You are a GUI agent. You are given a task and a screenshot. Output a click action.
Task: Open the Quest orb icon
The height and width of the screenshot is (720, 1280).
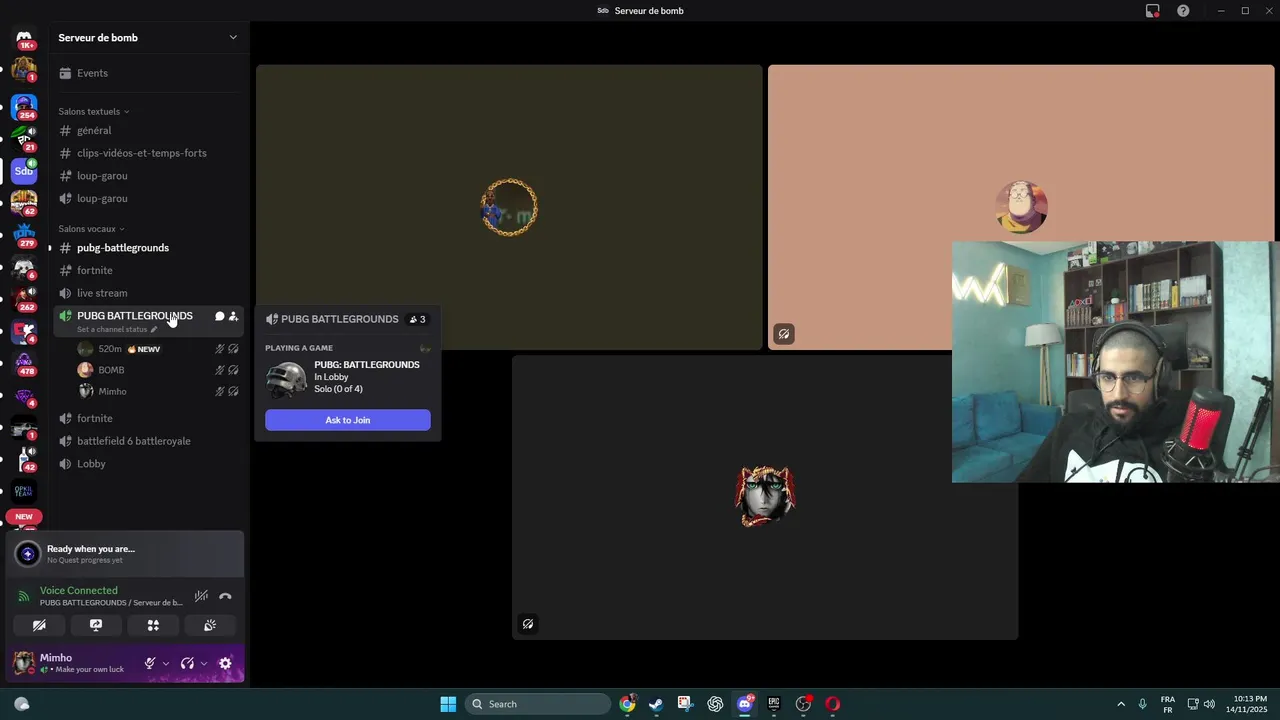coord(28,554)
